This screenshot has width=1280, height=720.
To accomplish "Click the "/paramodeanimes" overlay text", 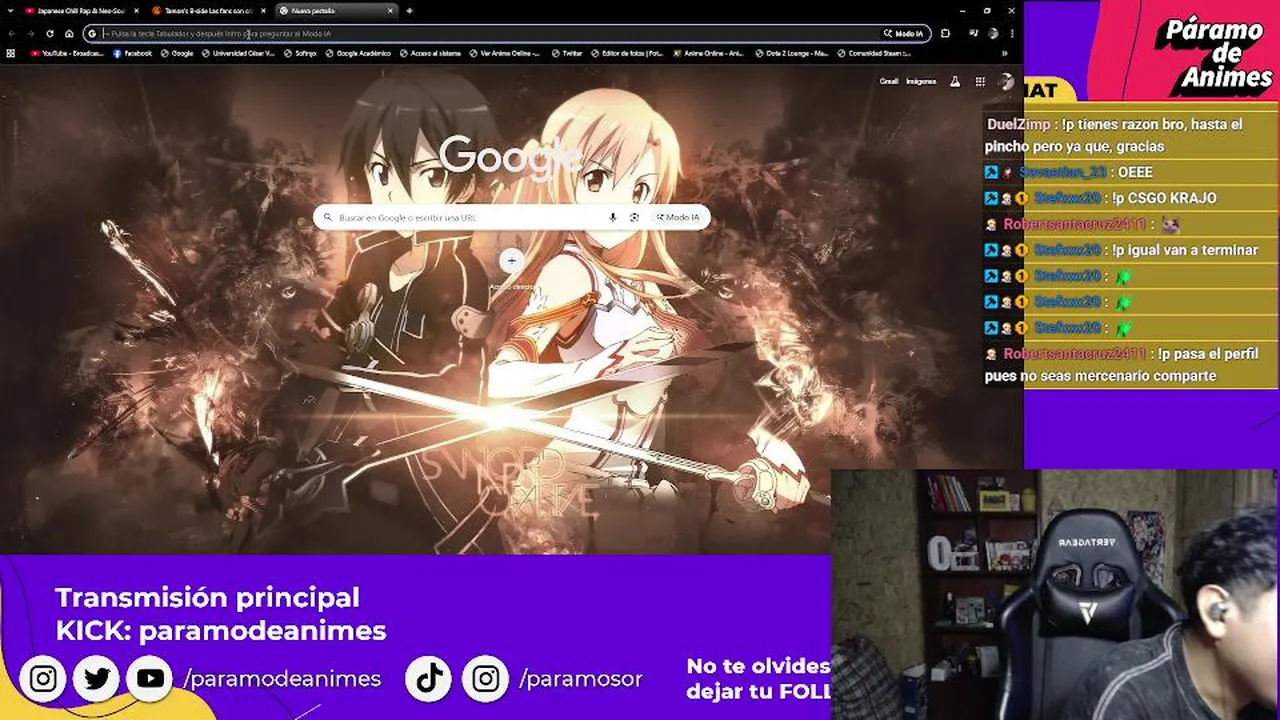I will tap(282, 679).
